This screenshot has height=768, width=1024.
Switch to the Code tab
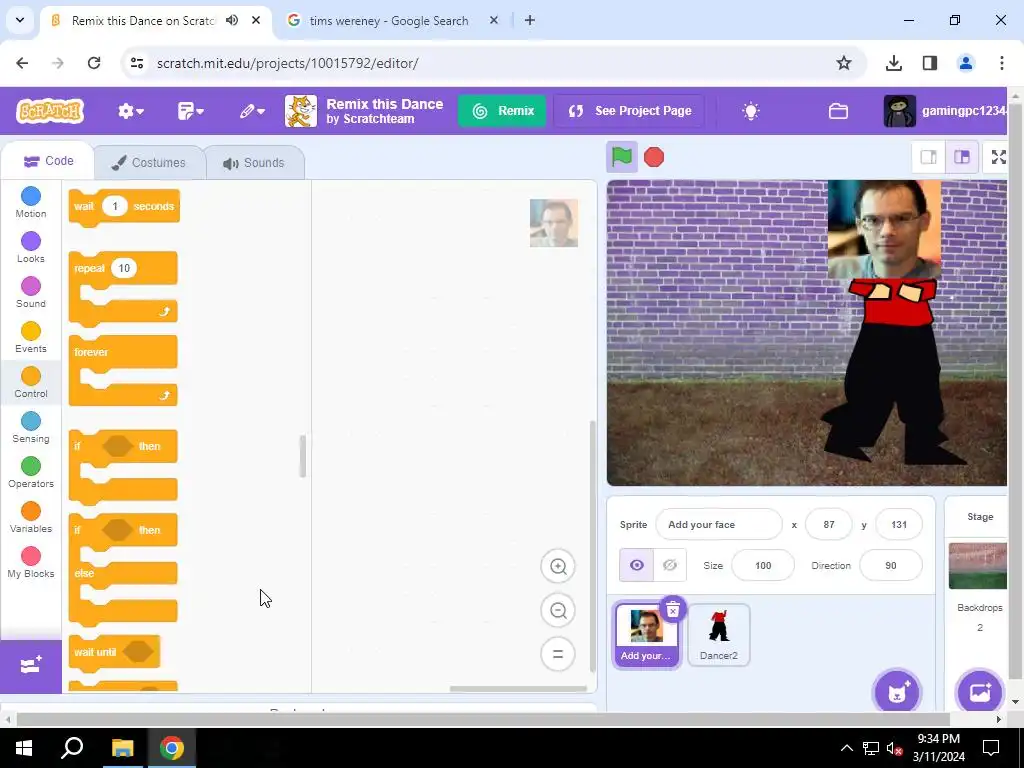pyautogui.click(x=48, y=161)
